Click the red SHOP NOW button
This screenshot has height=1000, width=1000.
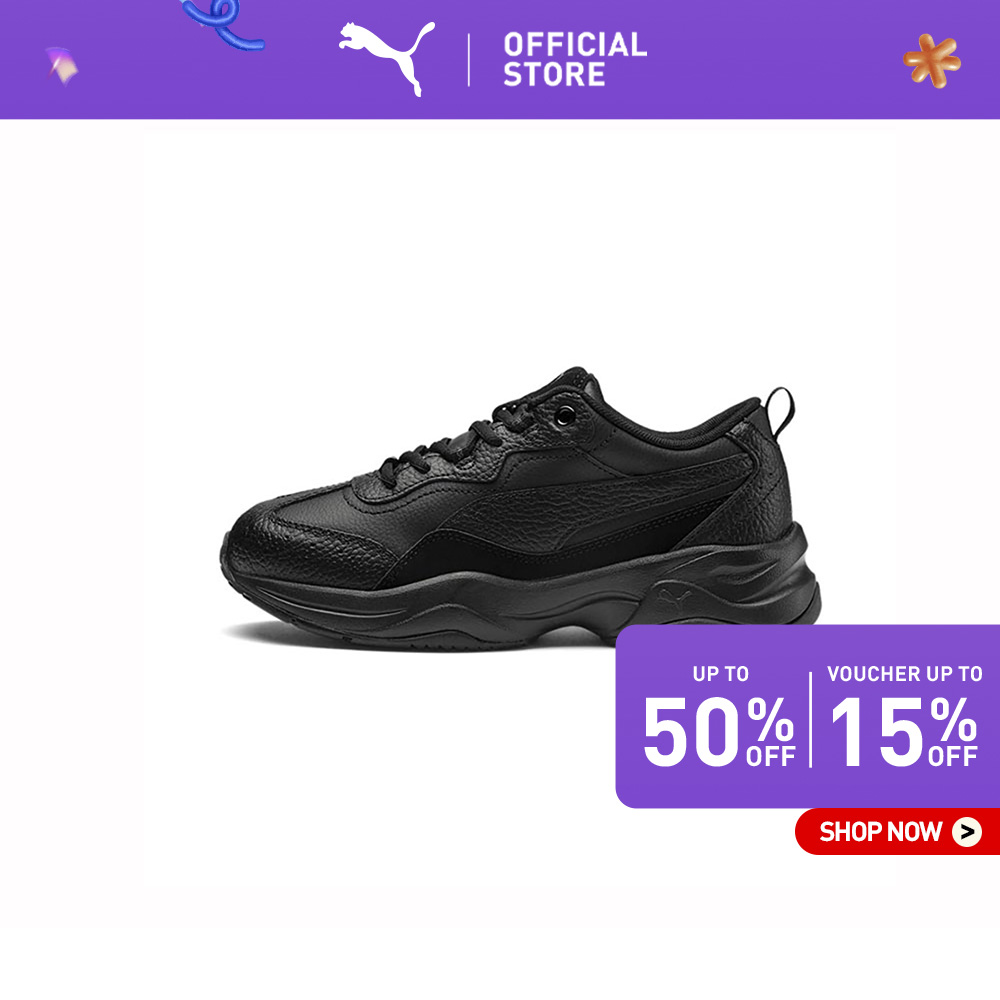[x=897, y=832]
